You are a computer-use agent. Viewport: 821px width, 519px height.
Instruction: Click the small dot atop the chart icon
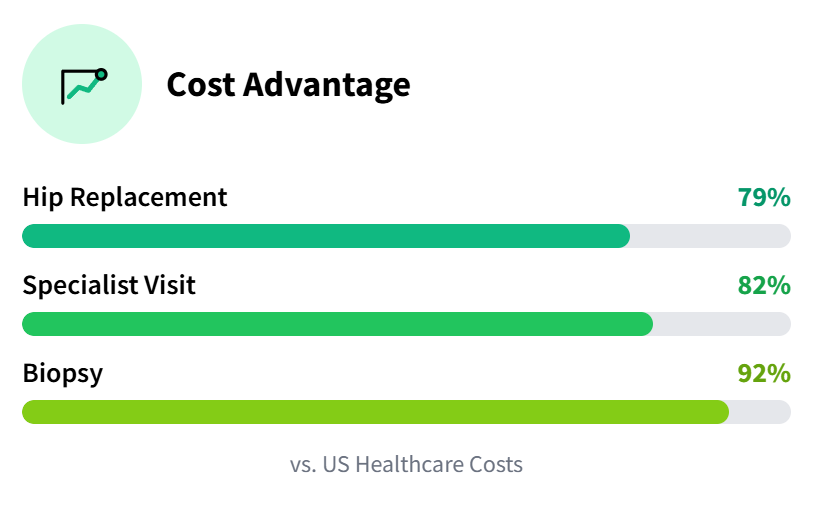coord(100,73)
